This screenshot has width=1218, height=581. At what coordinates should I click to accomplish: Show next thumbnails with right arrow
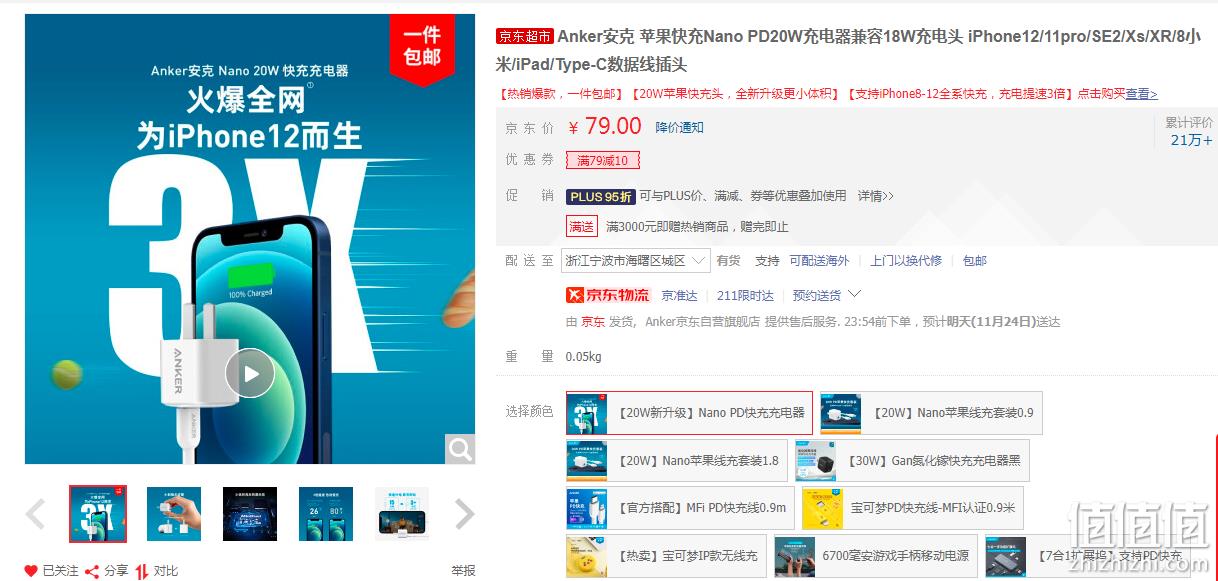pyautogui.click(x=464, y=514)
